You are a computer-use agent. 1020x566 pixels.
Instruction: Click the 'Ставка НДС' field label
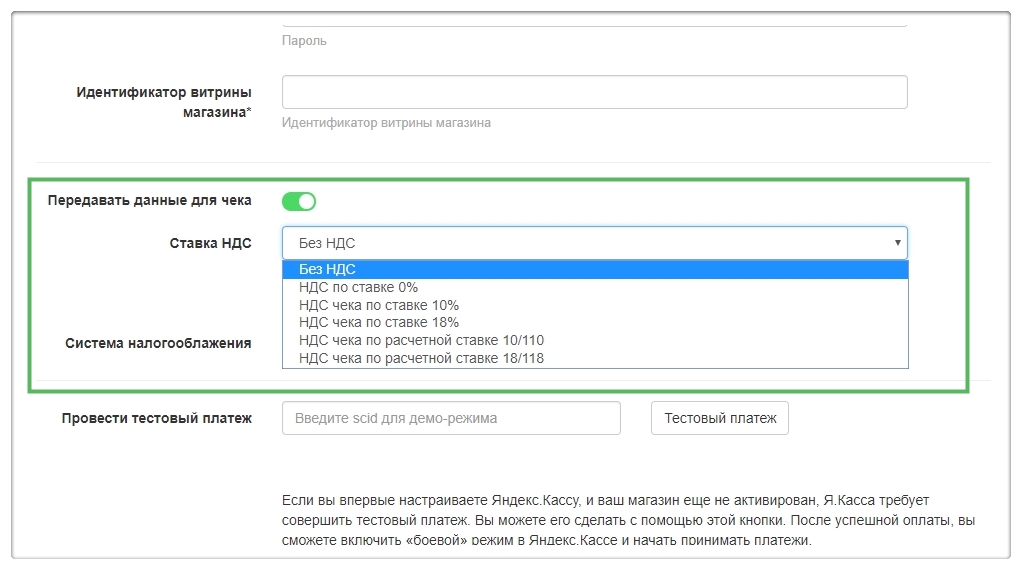210,243
